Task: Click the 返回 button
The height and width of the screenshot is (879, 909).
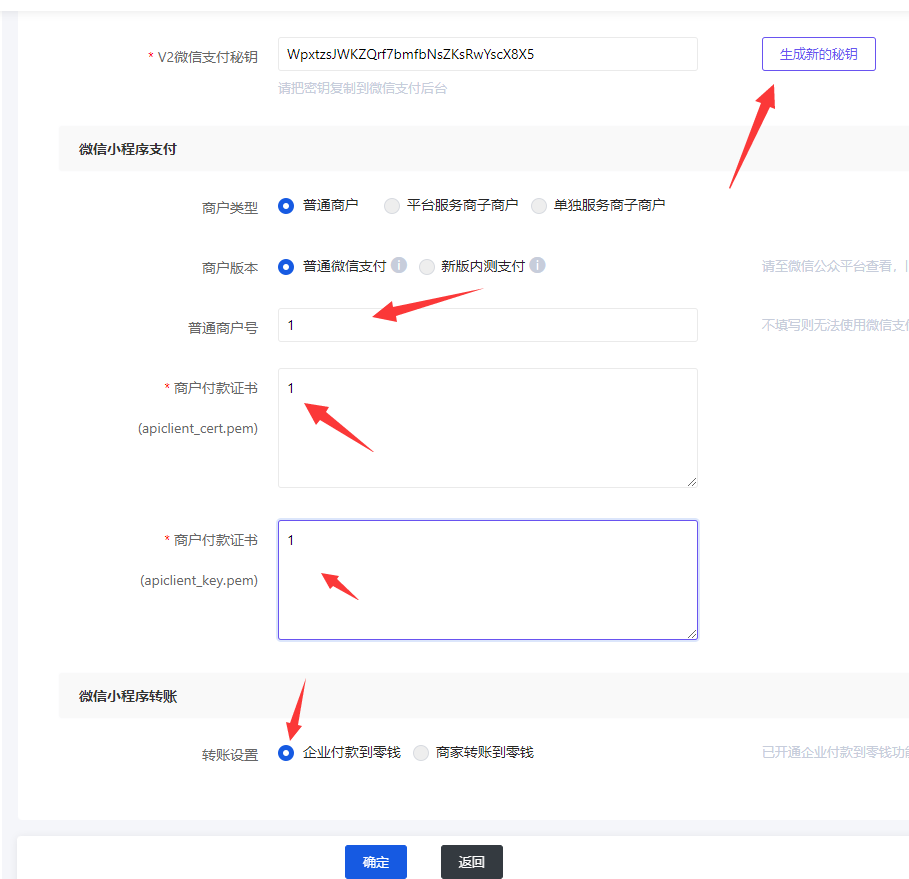Action: point(471,862)
